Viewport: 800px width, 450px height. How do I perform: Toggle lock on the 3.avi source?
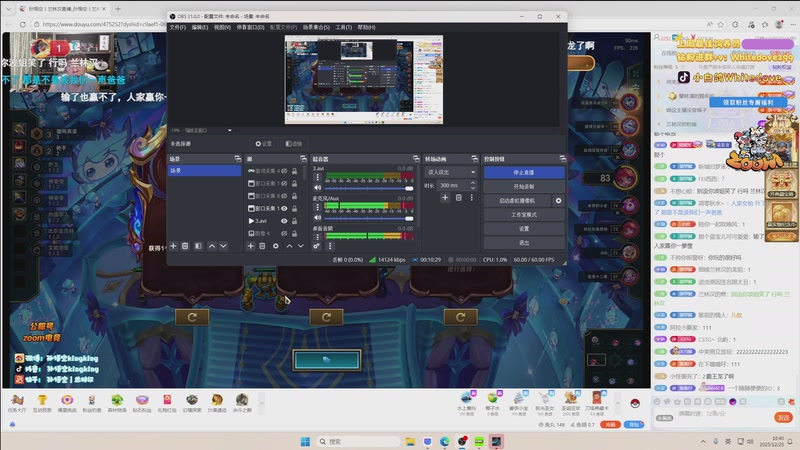(x=294, y=221)
